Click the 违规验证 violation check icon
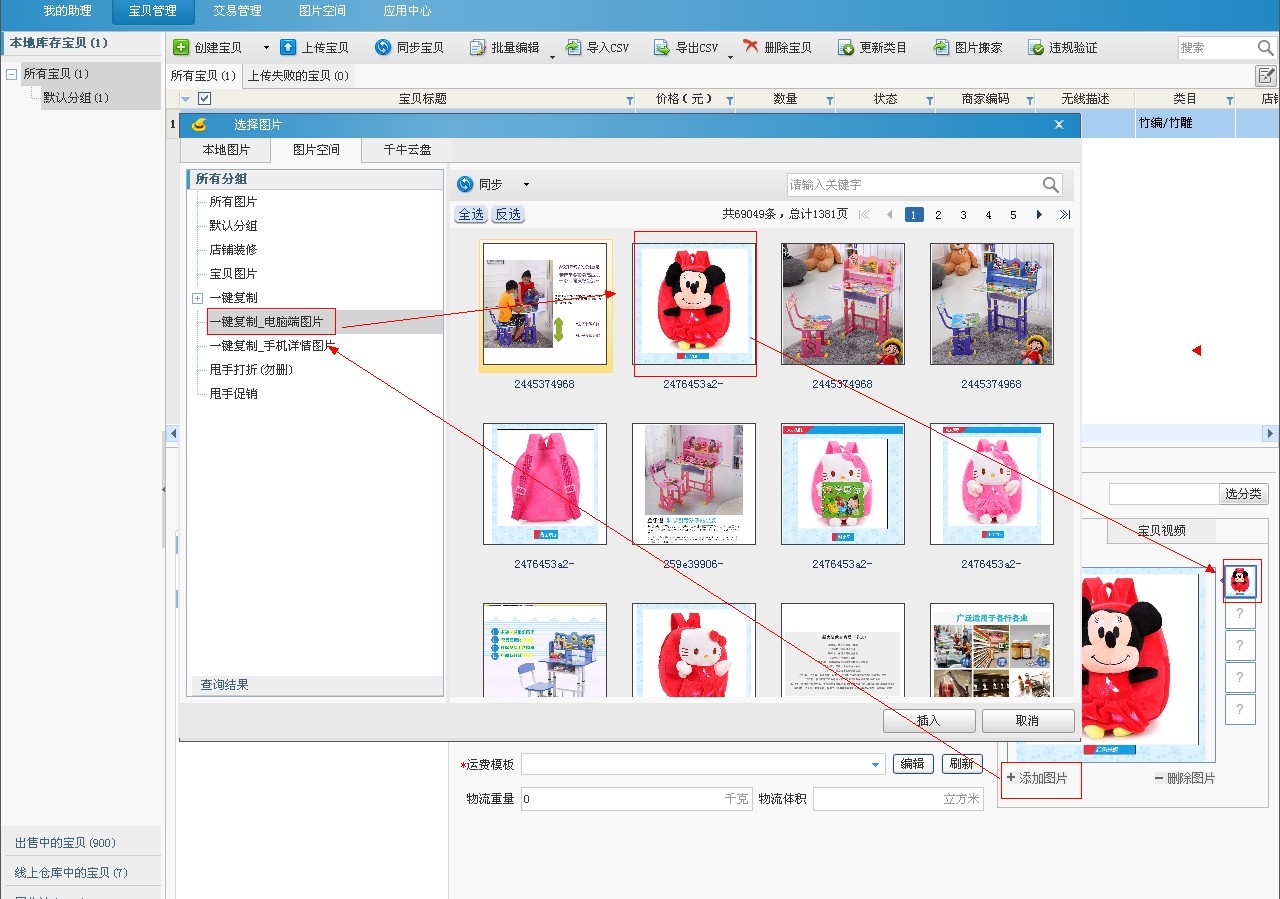The height and width of the screenshot is (899, 1280). tap(1036, 47)
